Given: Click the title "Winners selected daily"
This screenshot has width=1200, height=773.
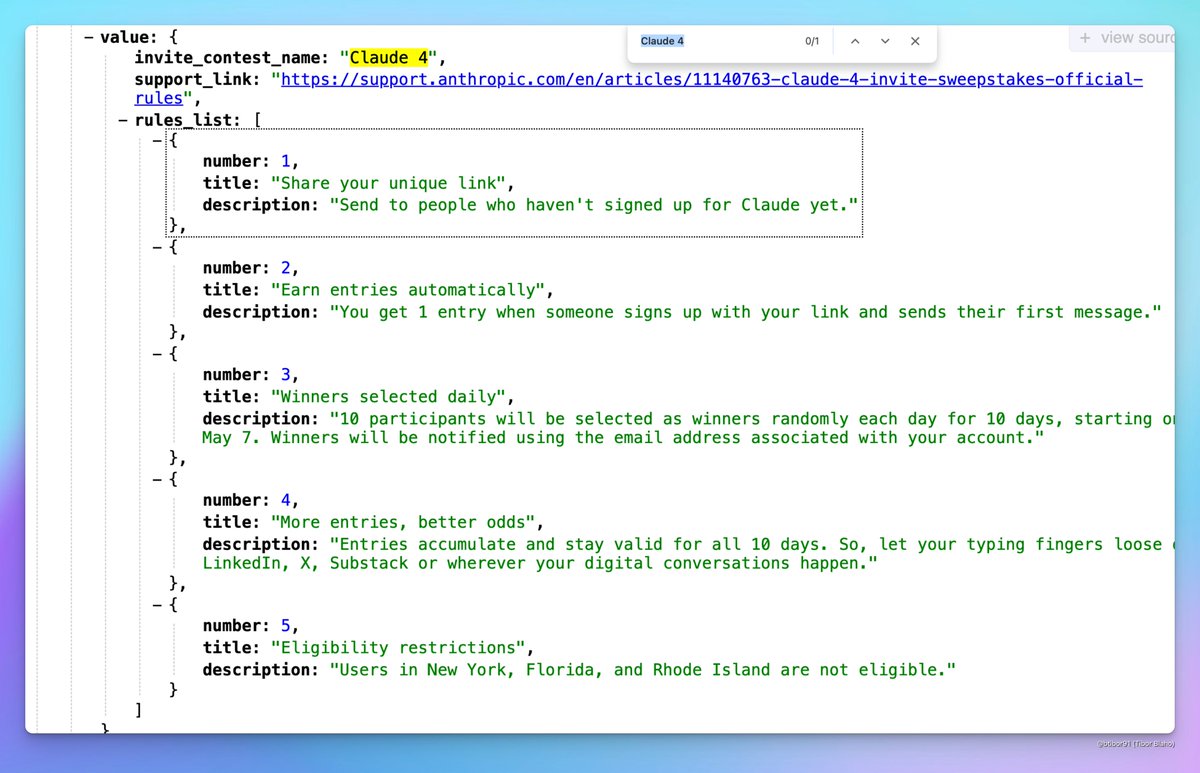Looking at the screenshot, I should click(392, 397).
